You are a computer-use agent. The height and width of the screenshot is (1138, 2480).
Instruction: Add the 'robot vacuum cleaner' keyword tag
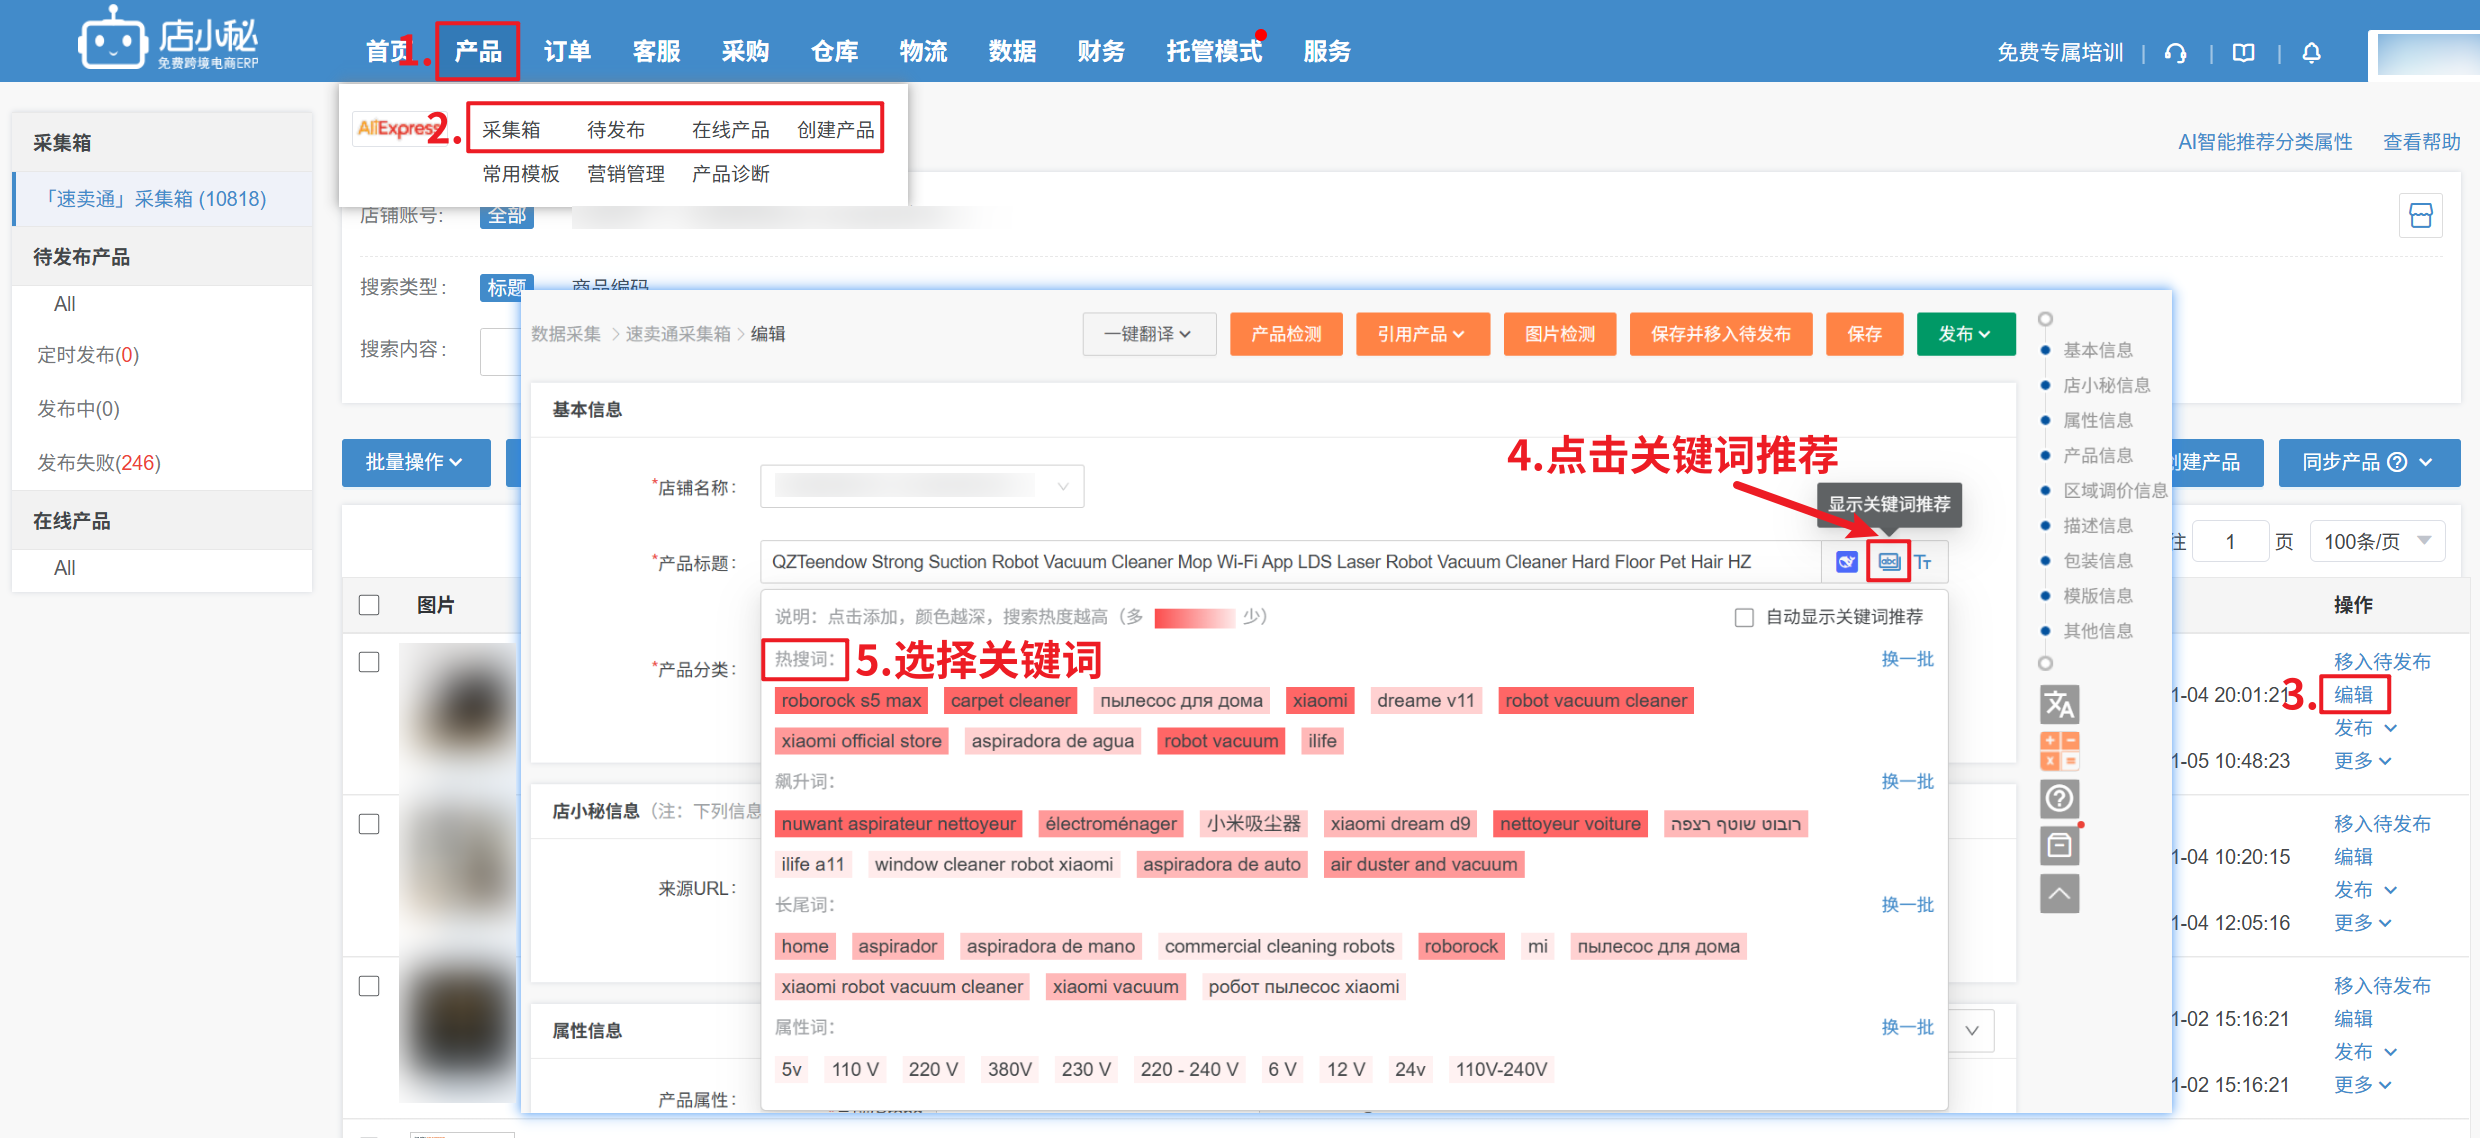point(1596,701)
